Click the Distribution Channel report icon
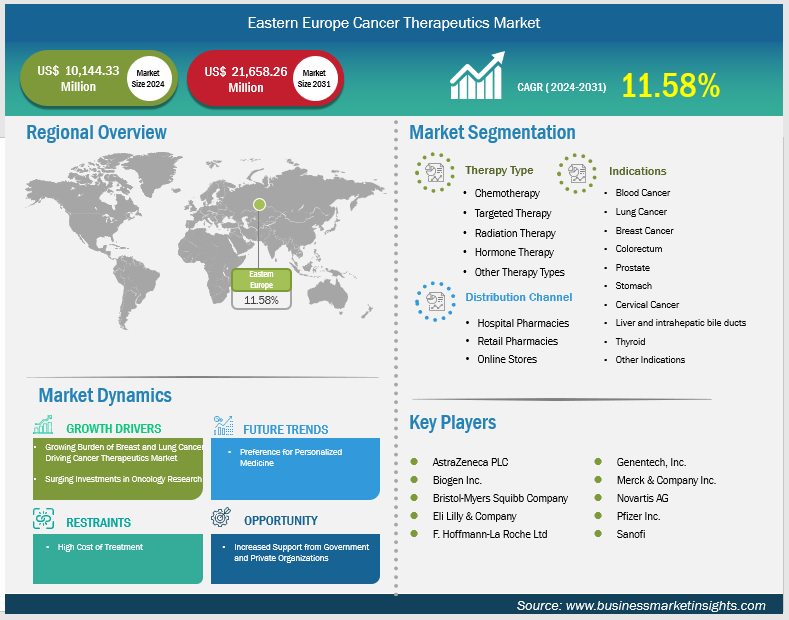The height and width of the screenshot is (620, 789). point(435,301)
